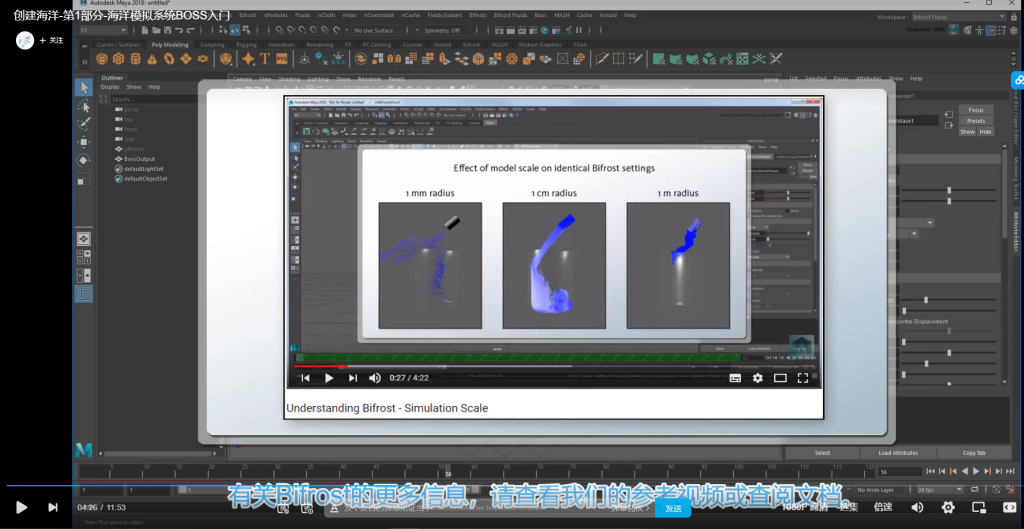Create a polygon cylinder from shelf
Viewport: 1024px width, 529px height.
(x=135, y=59)
